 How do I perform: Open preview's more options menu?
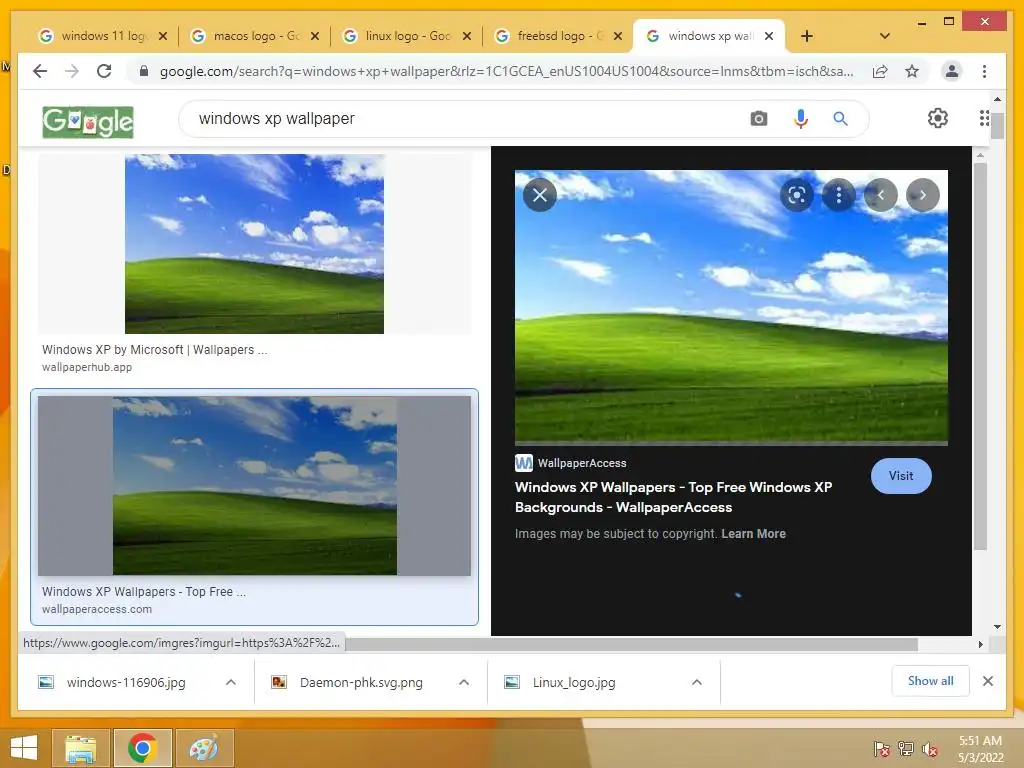click(839, 195)
